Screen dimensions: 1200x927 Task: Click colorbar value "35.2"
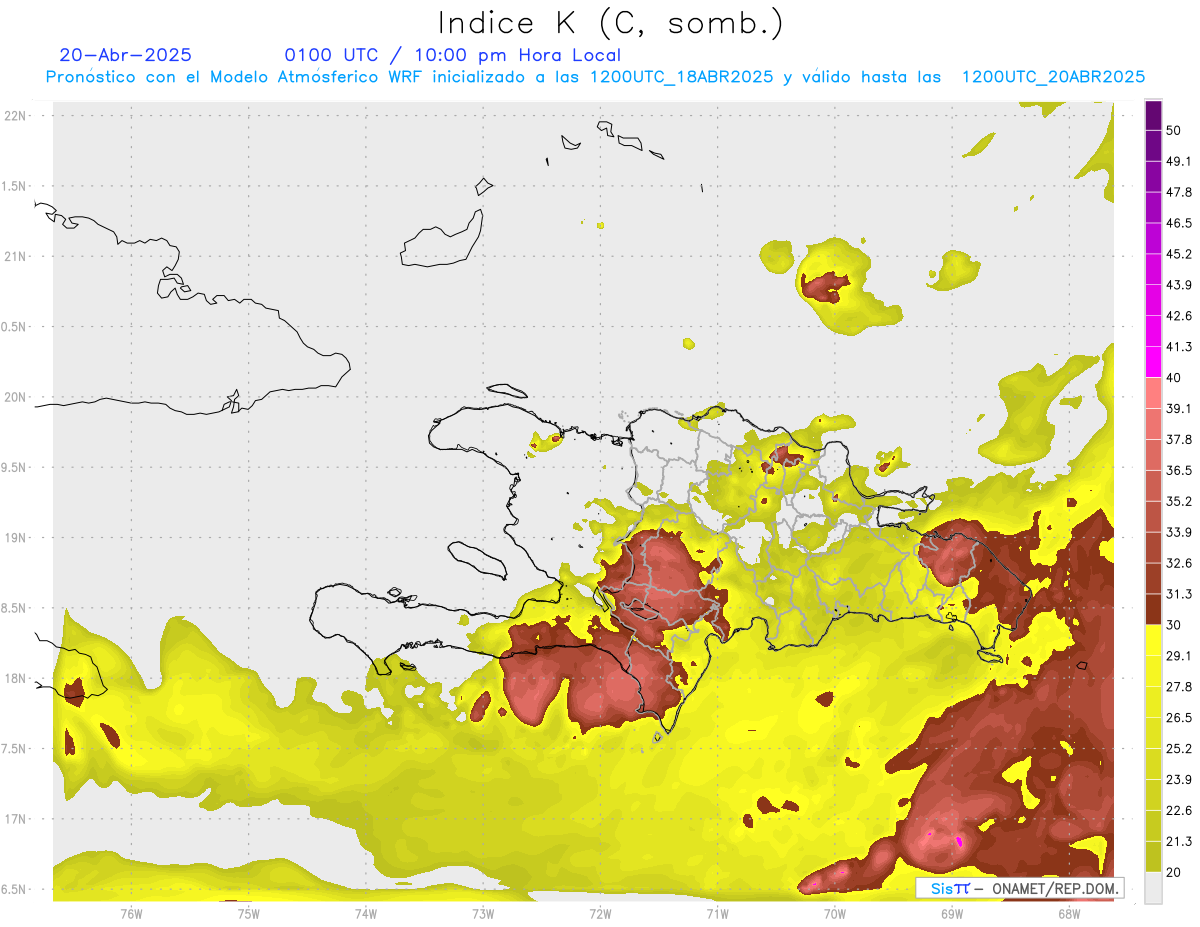(x=1179, y=501)
